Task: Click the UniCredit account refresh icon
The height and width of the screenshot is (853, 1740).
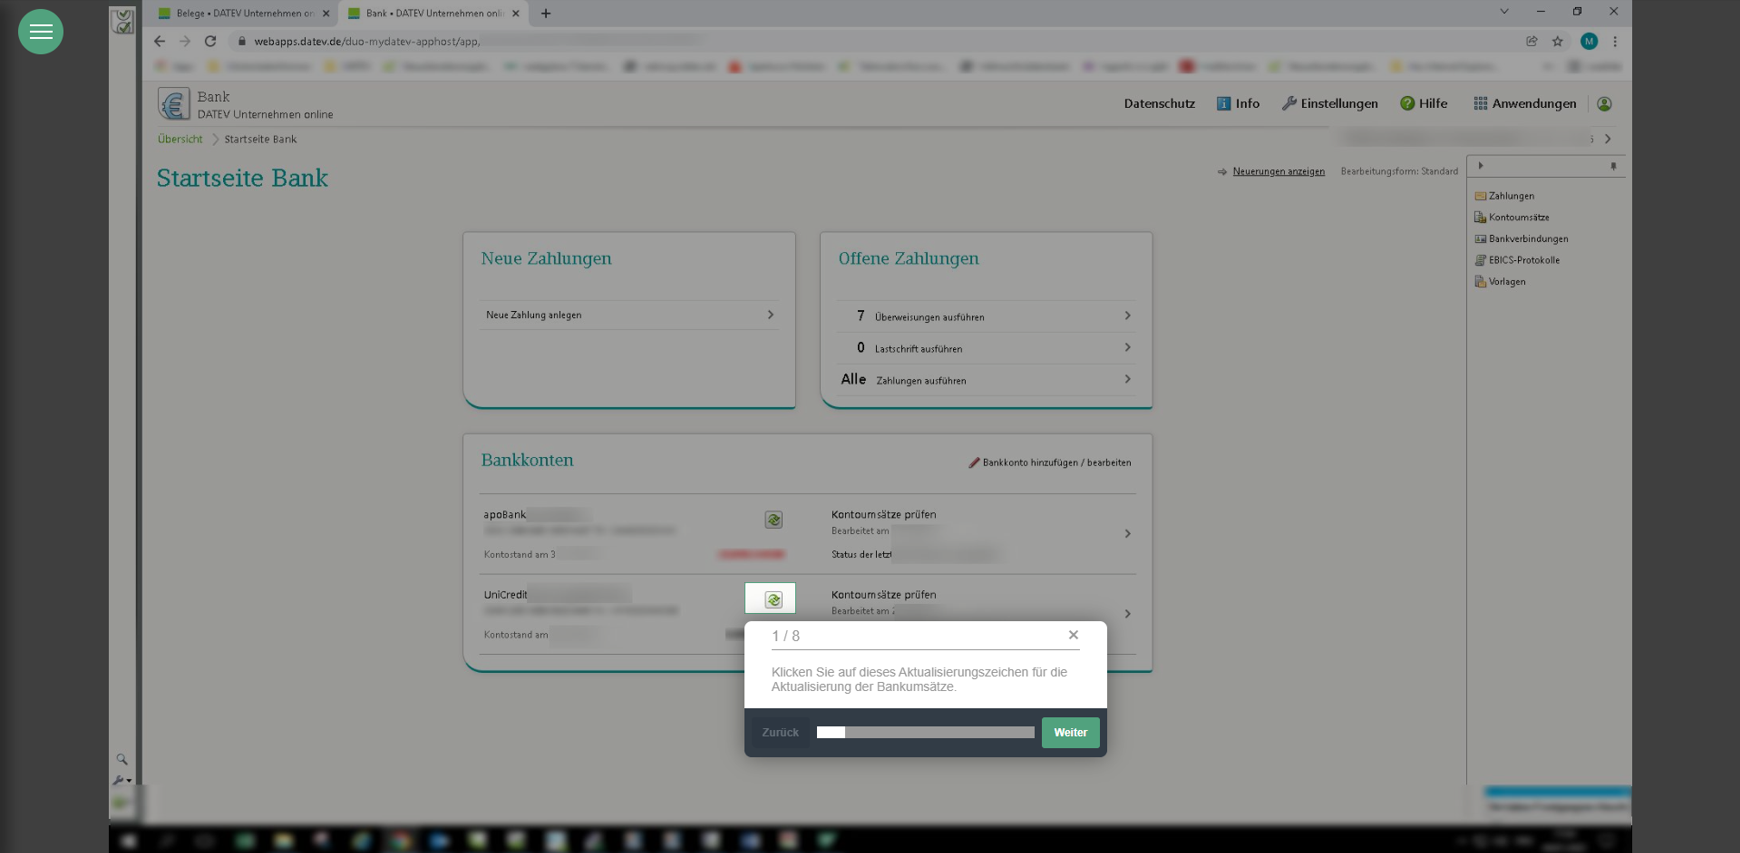Action: 773,599
